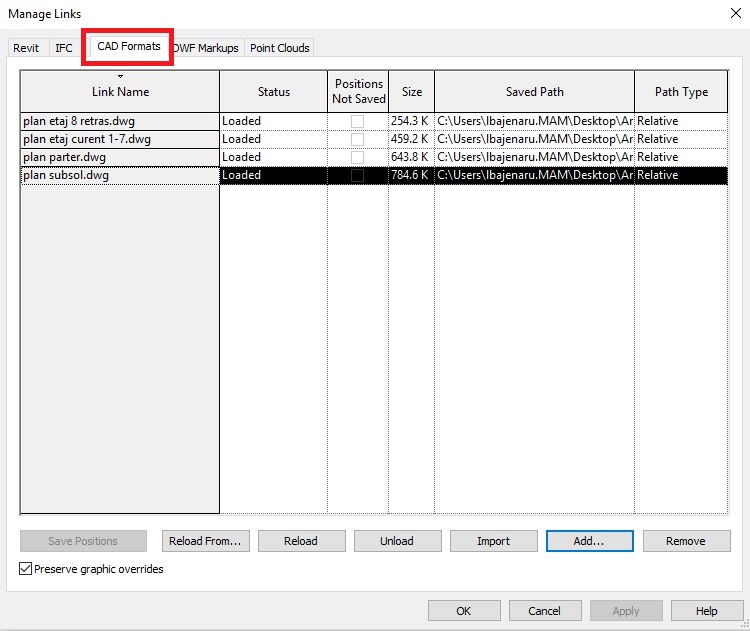Open Relative path type for plan parter.dwg
The width and height of the screenshot is (750, 631).
[681, 157]
